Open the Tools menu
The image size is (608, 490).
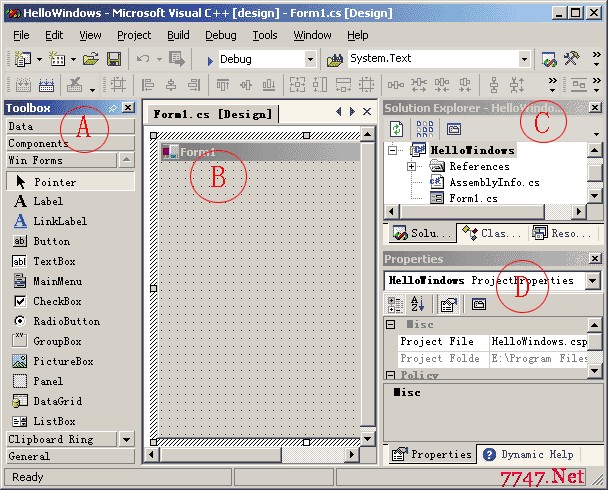[x=265, y=35]
